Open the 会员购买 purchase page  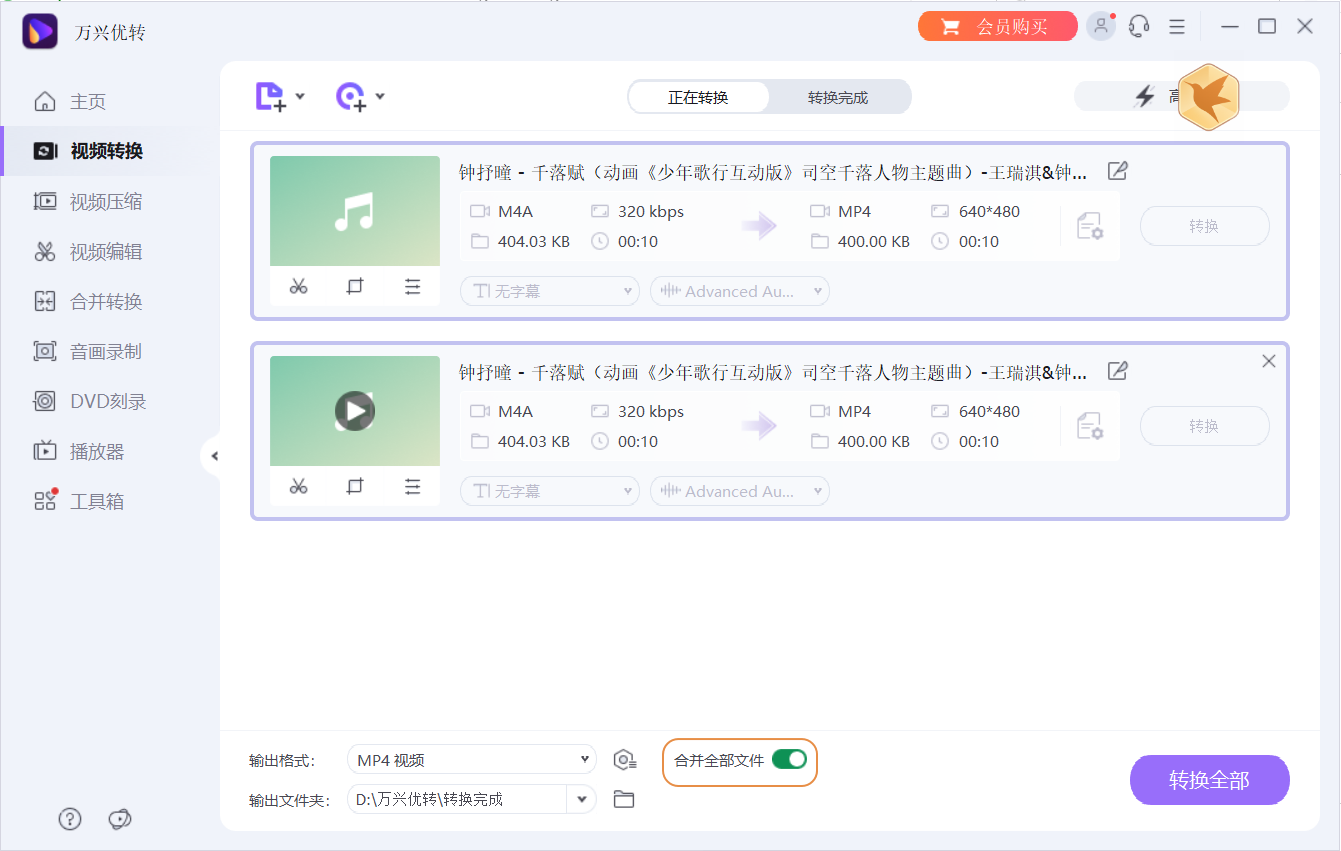point(997,25)
